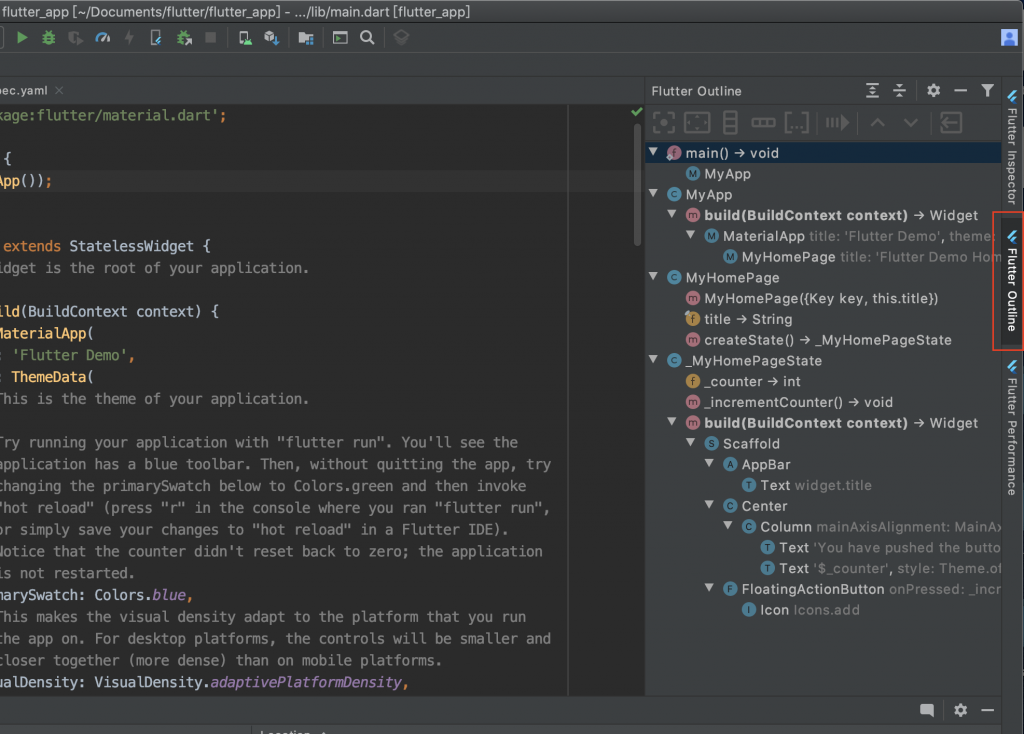Collapse the MaterialApp tree node
This screenshot has width=1024, height=734.
tap(691, 236)
